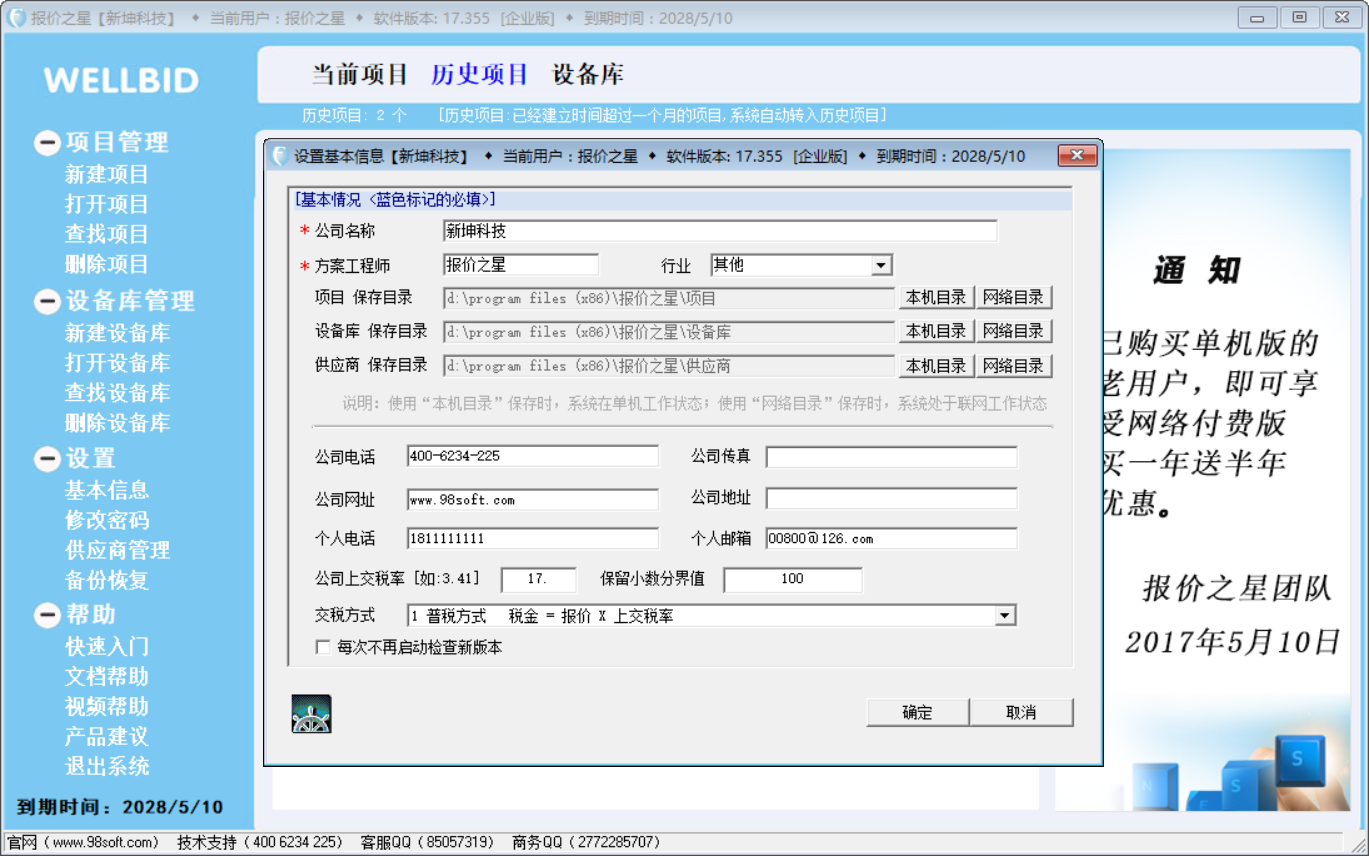Screen dimensions: 1369x856
Task: Open 文档帮助 in the sidebar
Action: coord(107,676)
